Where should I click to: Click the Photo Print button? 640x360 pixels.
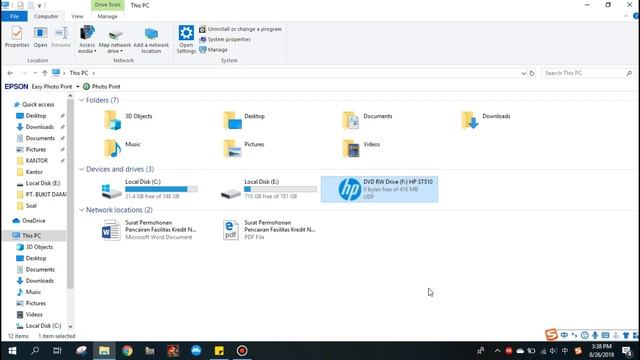(x=102, y=87)
